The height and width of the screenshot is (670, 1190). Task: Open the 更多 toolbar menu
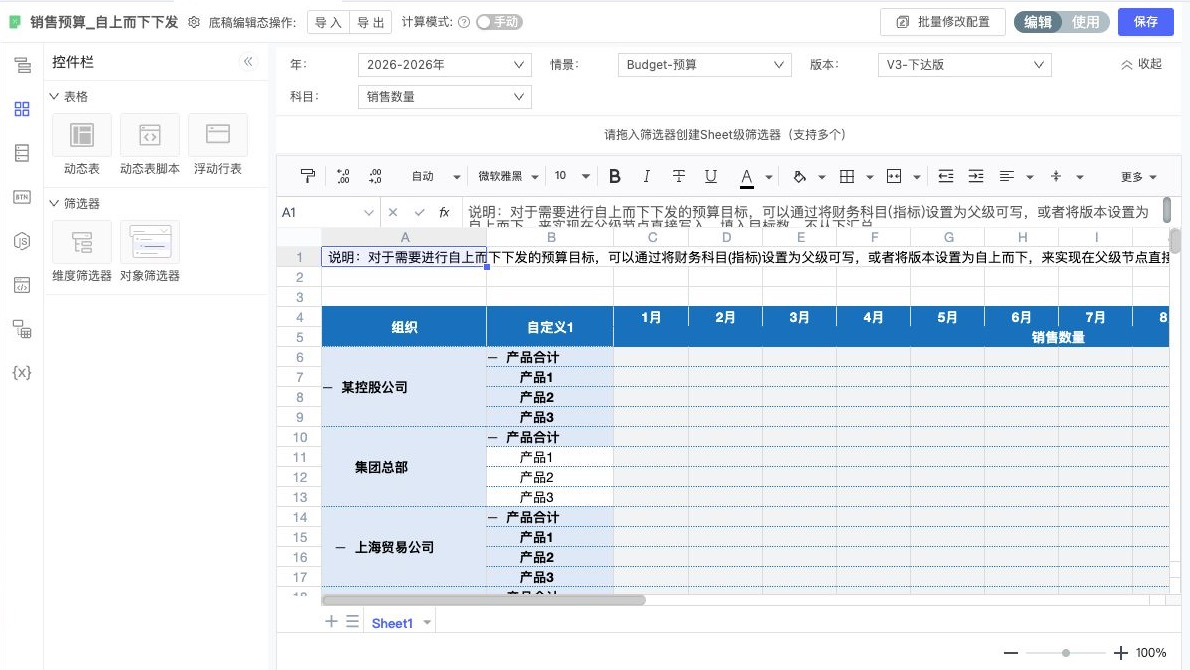click(x=1138, y=177)
